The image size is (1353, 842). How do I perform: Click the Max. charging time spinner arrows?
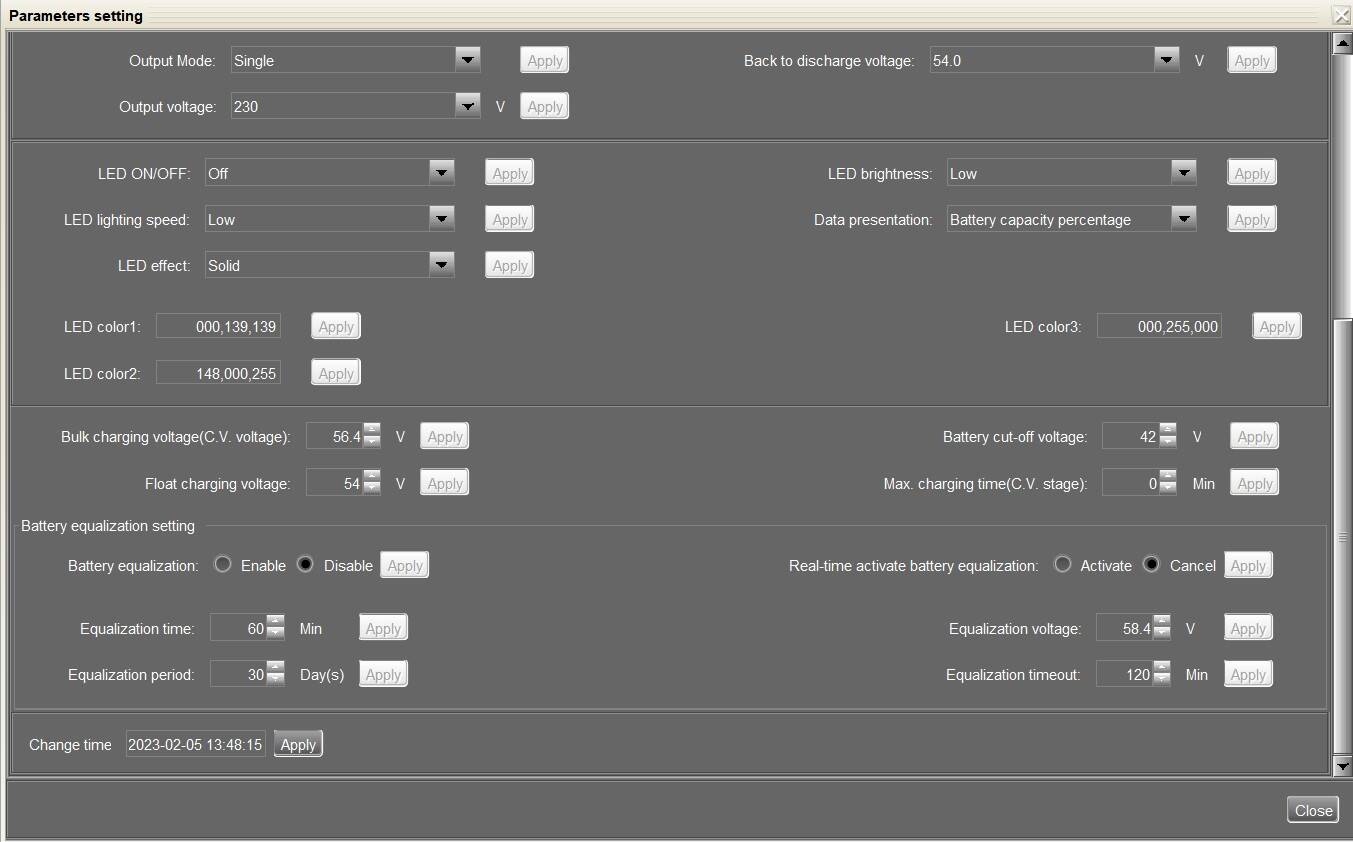pos(1168,483)
